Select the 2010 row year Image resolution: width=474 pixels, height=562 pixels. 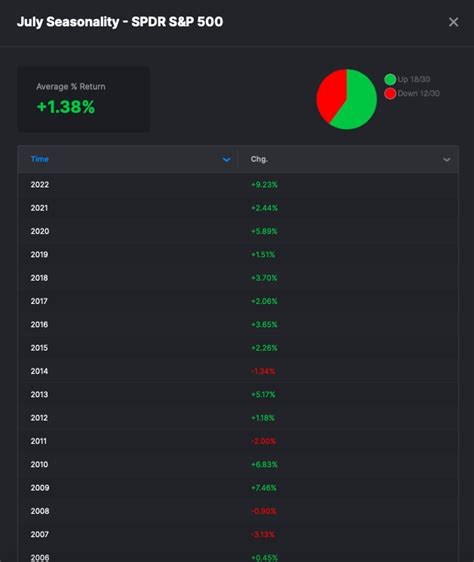tap(39, 464)
